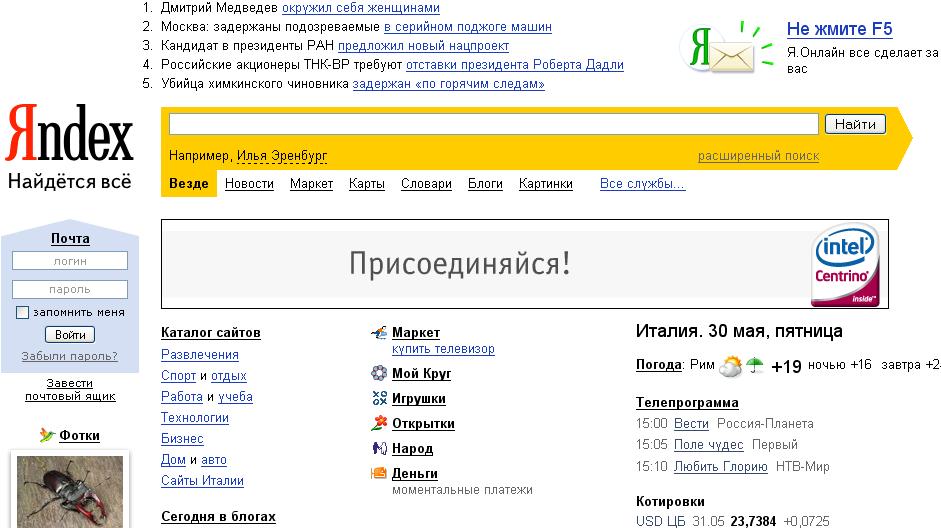Viewport: 941px width, 528px height.
Task: Open the Спорт catalog link
Action: (178, 376)
